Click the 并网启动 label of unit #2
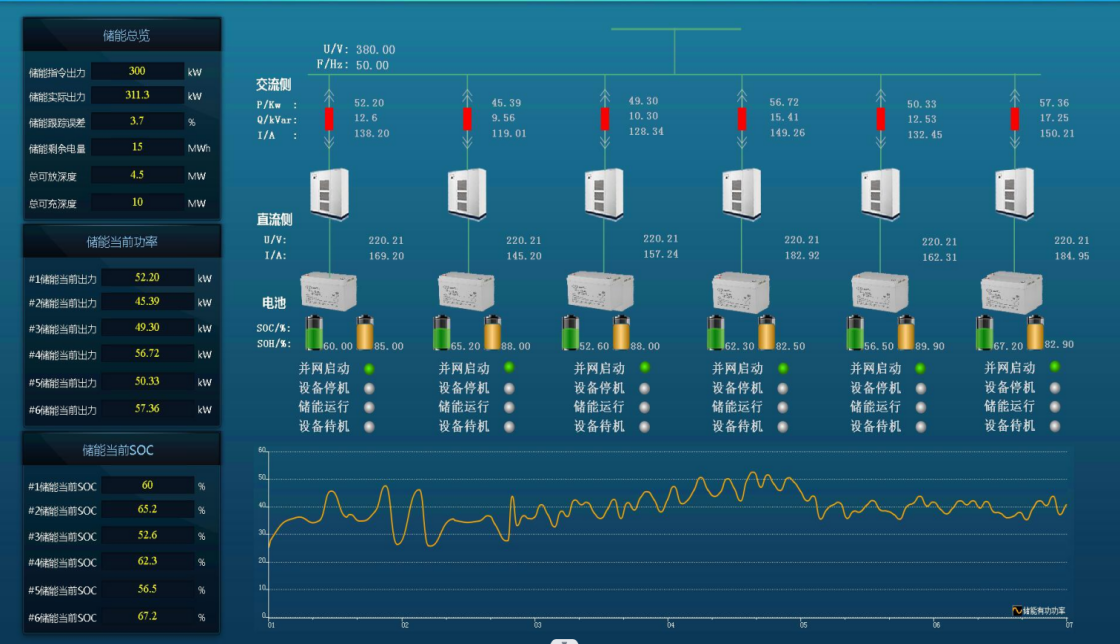Image resolution: width=1120 pixels, height=644 pixels. [464, 369]
